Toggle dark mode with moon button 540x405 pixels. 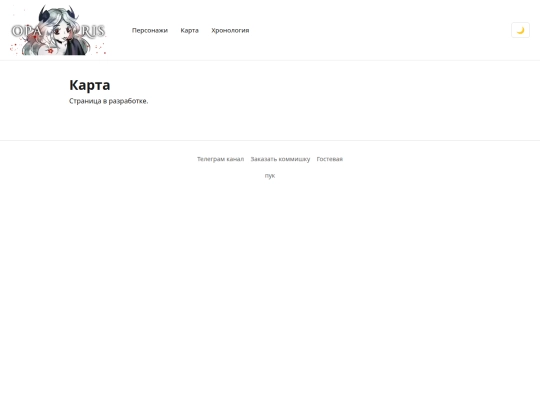[x=520, y=30]
